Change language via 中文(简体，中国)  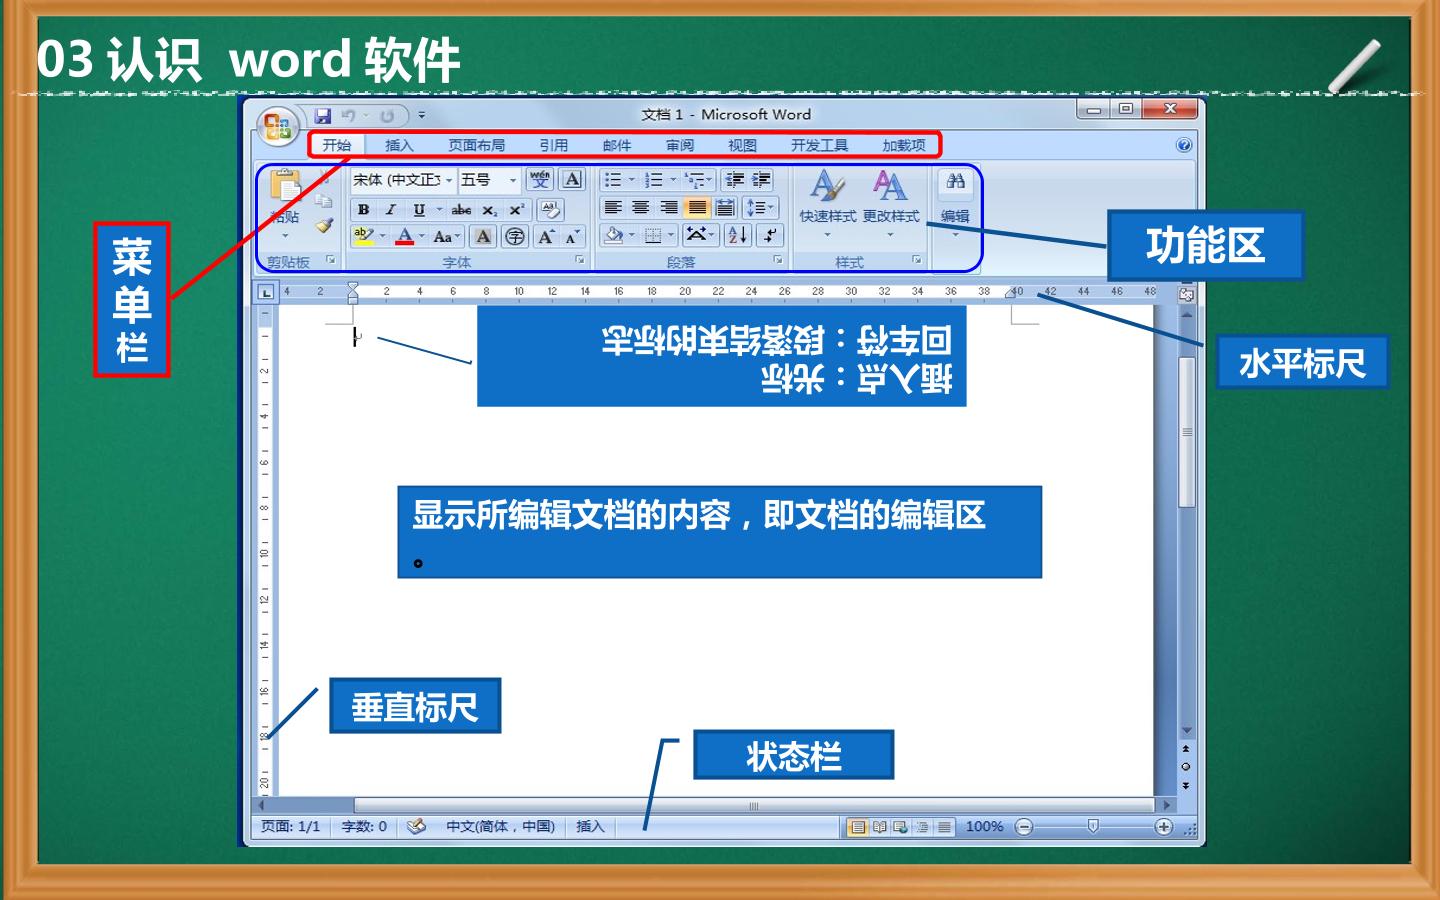point(500,826)
